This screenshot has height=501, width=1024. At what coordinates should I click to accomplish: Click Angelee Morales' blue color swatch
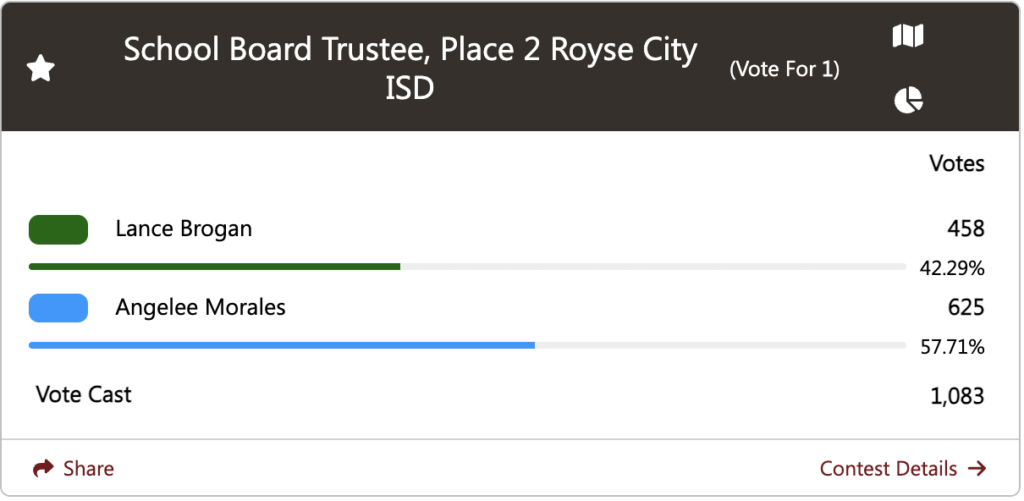pyautogui.click(x=58, y=308)
